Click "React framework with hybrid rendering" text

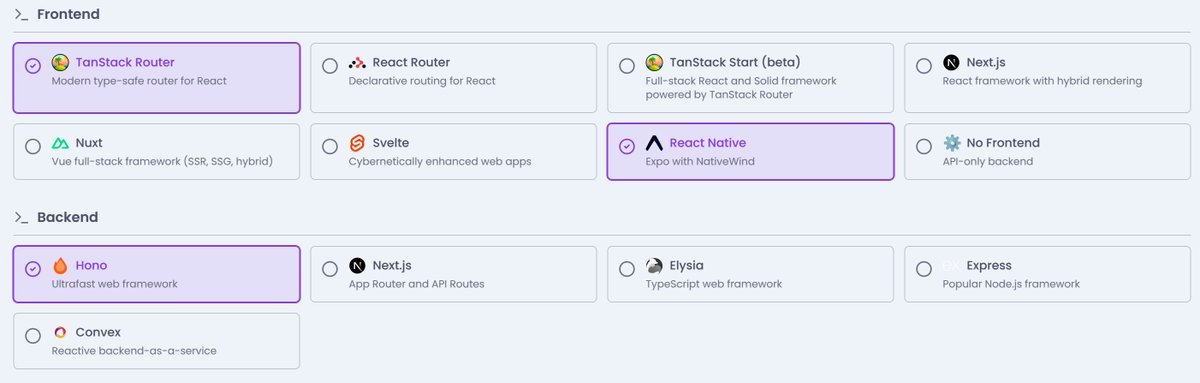click(1042, 81)
